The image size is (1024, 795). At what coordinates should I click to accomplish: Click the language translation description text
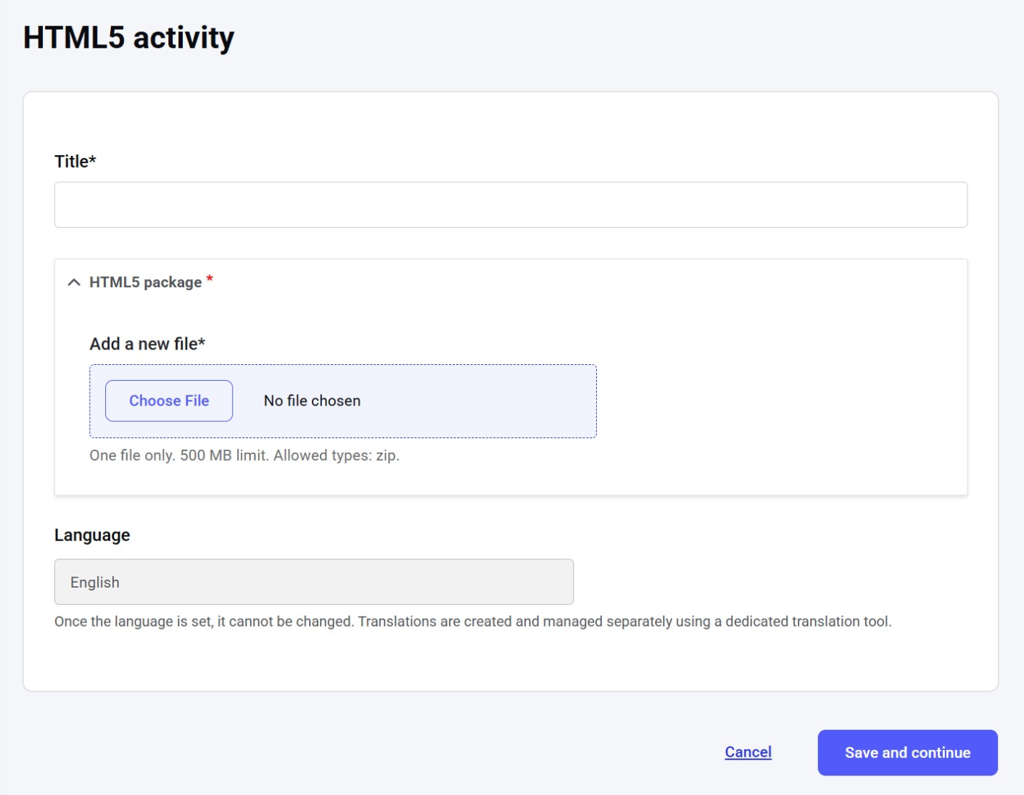tap(472, 621)
